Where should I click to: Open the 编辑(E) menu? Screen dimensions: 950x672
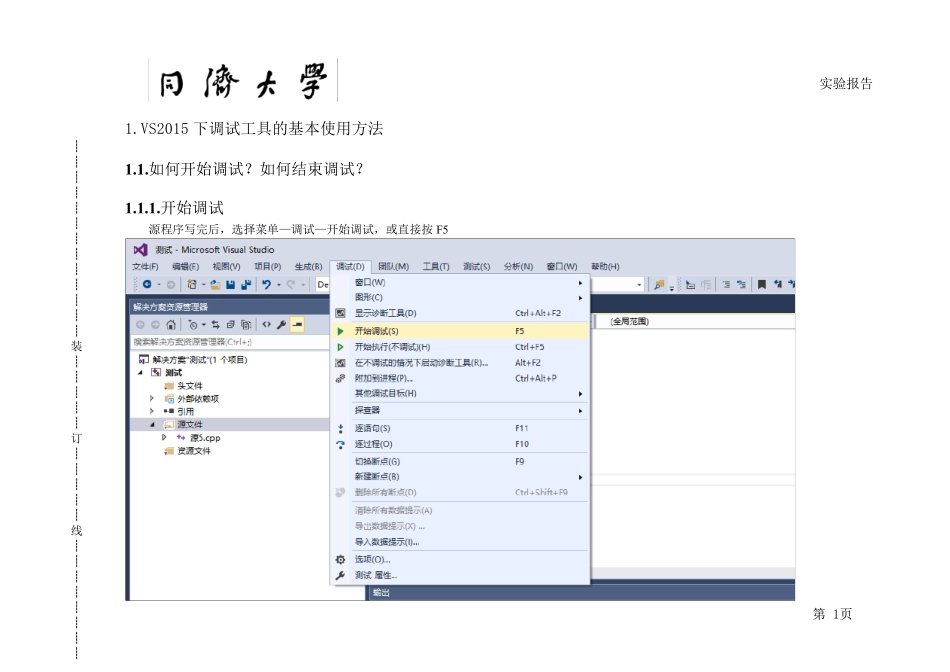tap(185, 267)
